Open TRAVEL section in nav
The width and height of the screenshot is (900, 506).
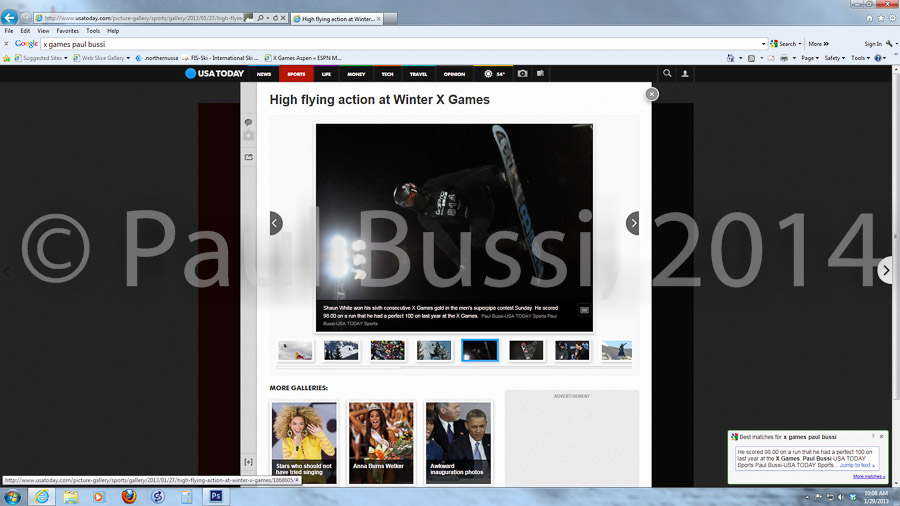point(418,74)
